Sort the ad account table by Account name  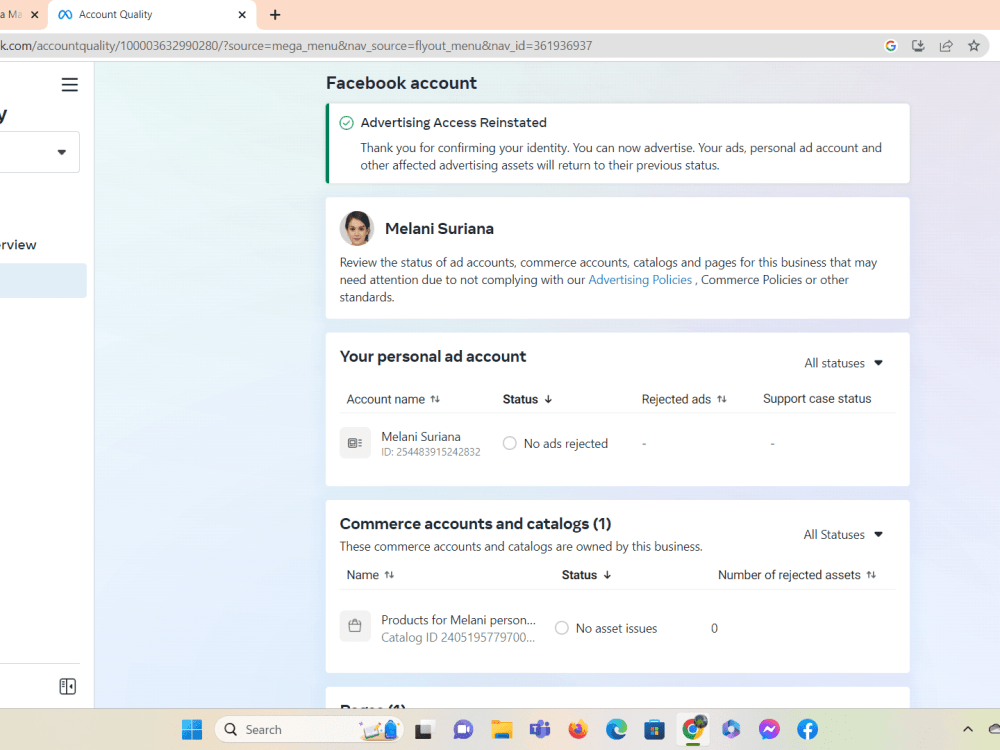coord(393,399)
